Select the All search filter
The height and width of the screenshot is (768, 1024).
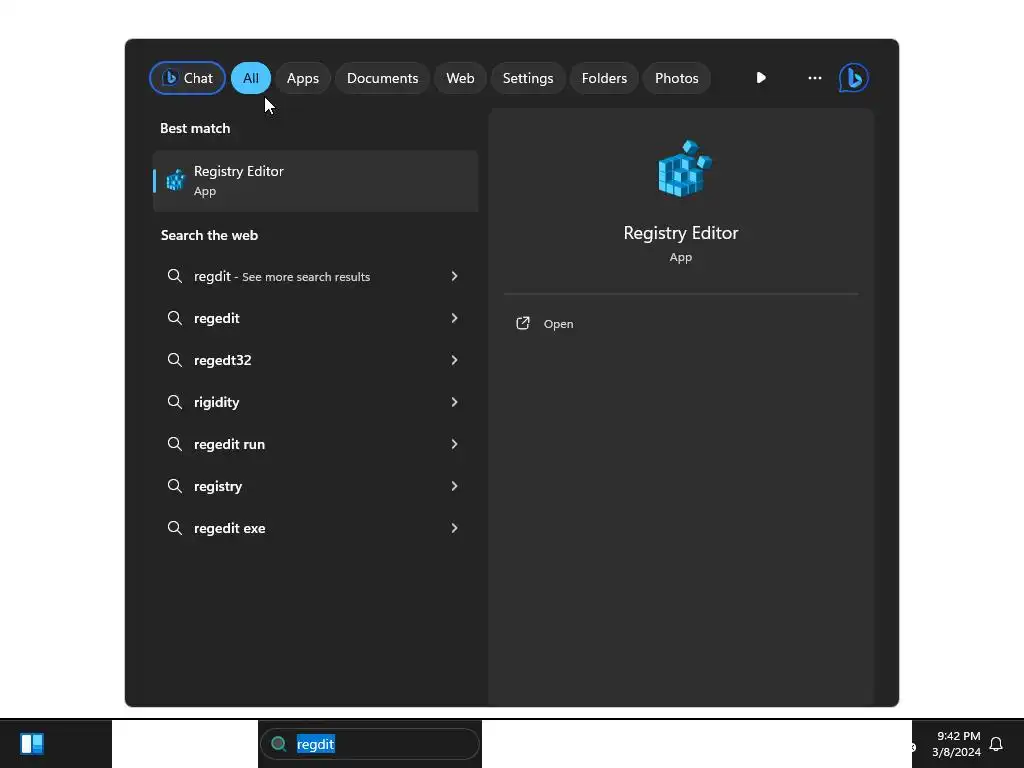coord(251,78)
